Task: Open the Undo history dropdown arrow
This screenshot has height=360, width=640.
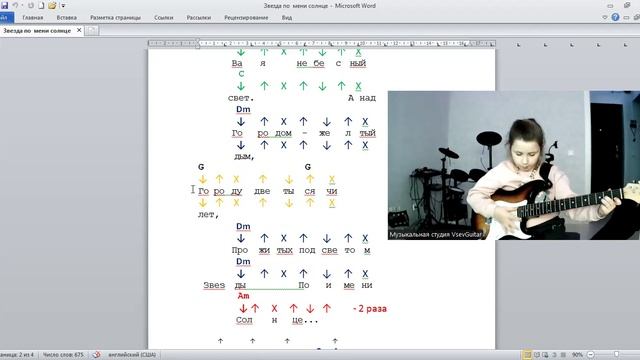Action: (x=22, y=6)
